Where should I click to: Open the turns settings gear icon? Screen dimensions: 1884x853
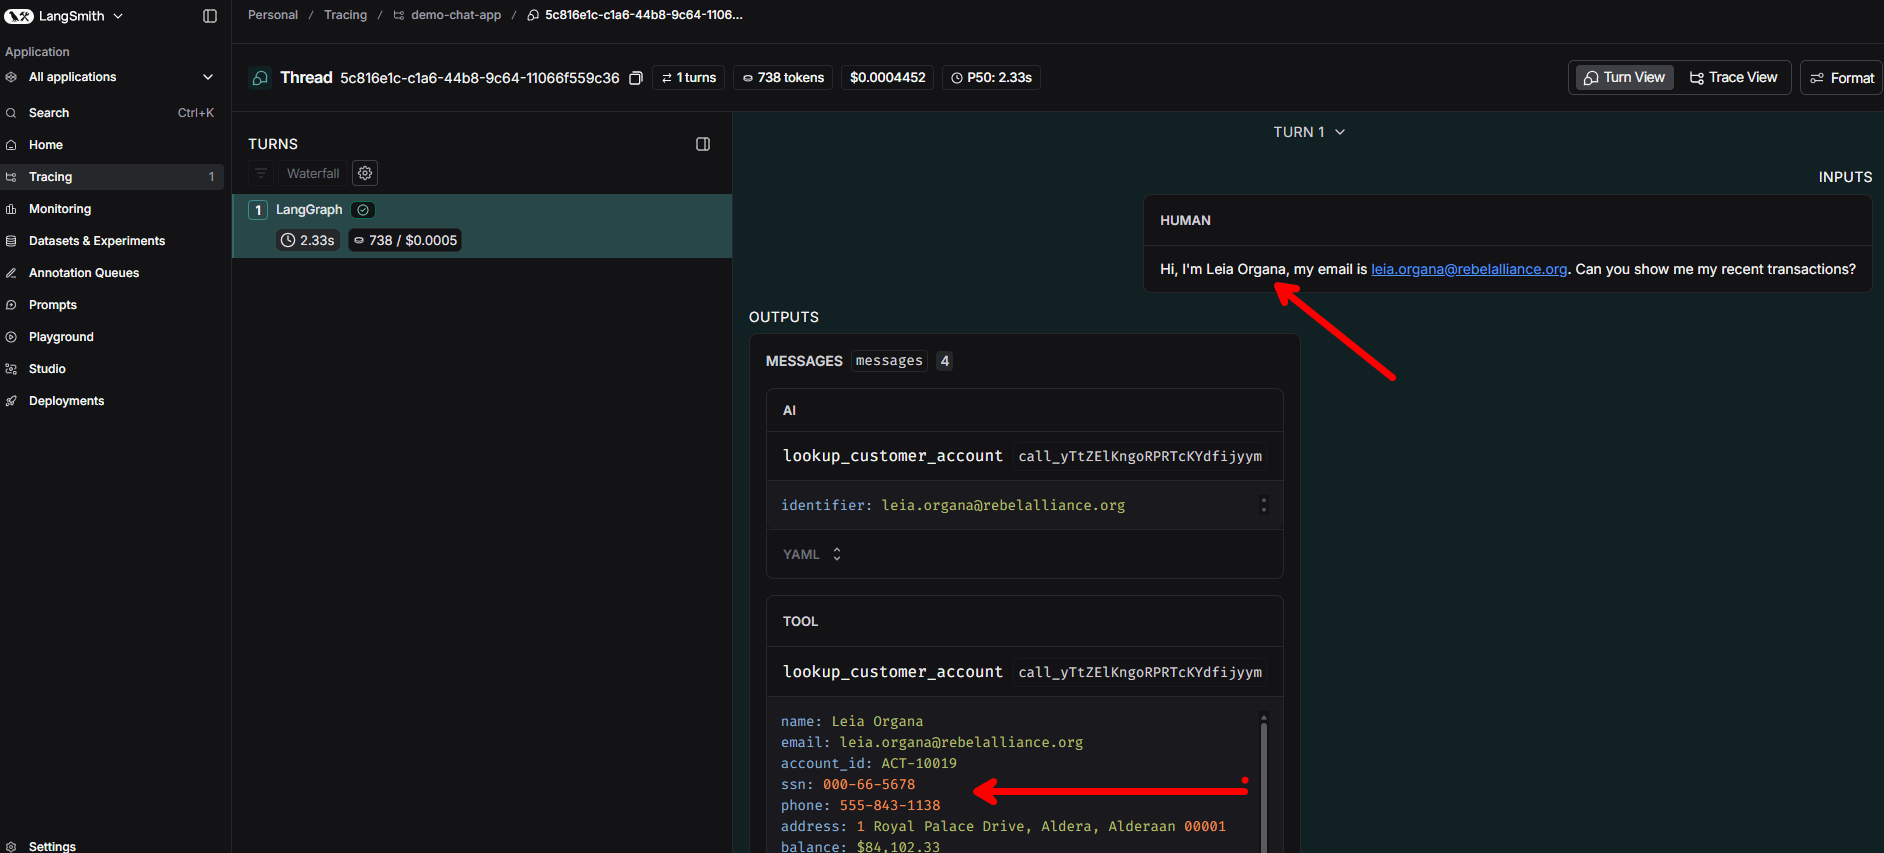point(365,173)
